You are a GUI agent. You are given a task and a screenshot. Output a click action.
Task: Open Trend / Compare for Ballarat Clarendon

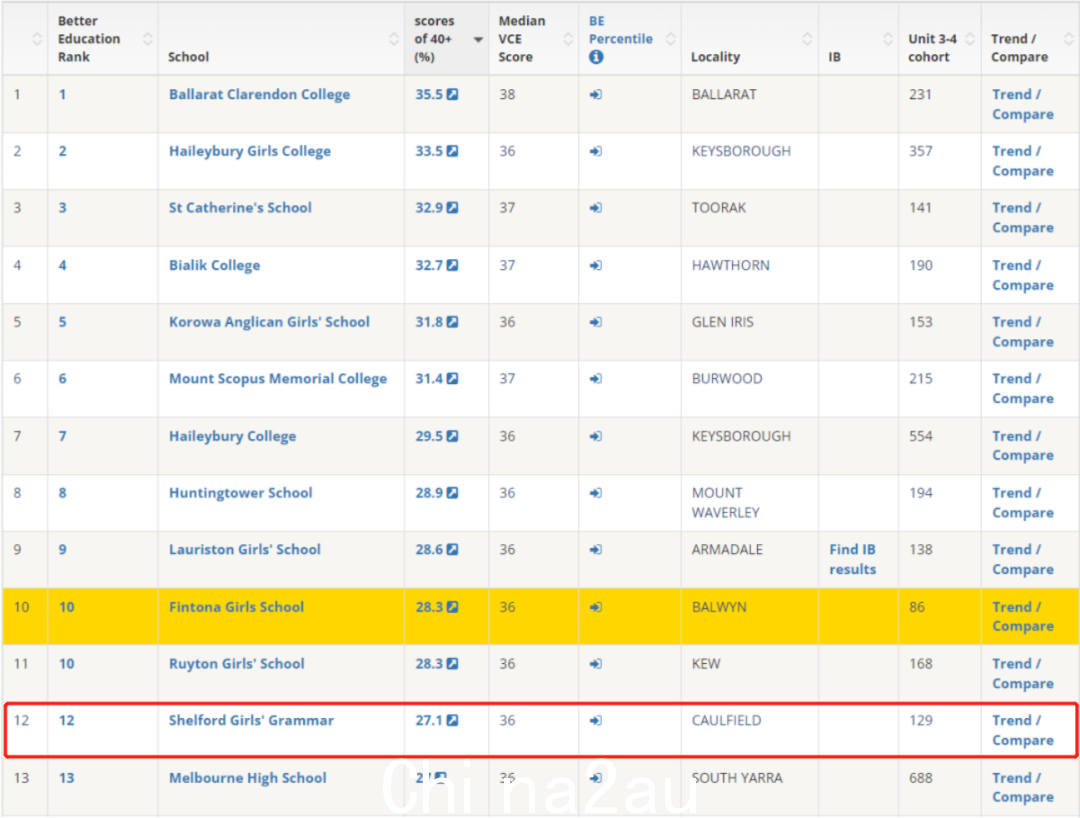point(1023,104)
